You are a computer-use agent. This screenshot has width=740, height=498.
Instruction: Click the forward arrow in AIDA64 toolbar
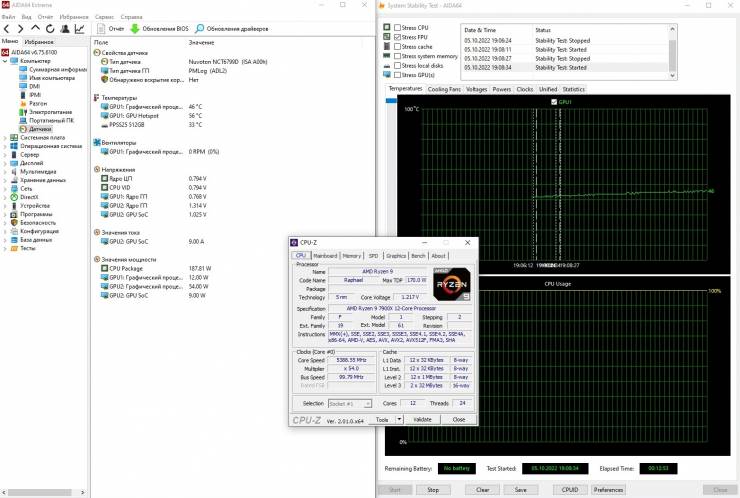[20, 29]
